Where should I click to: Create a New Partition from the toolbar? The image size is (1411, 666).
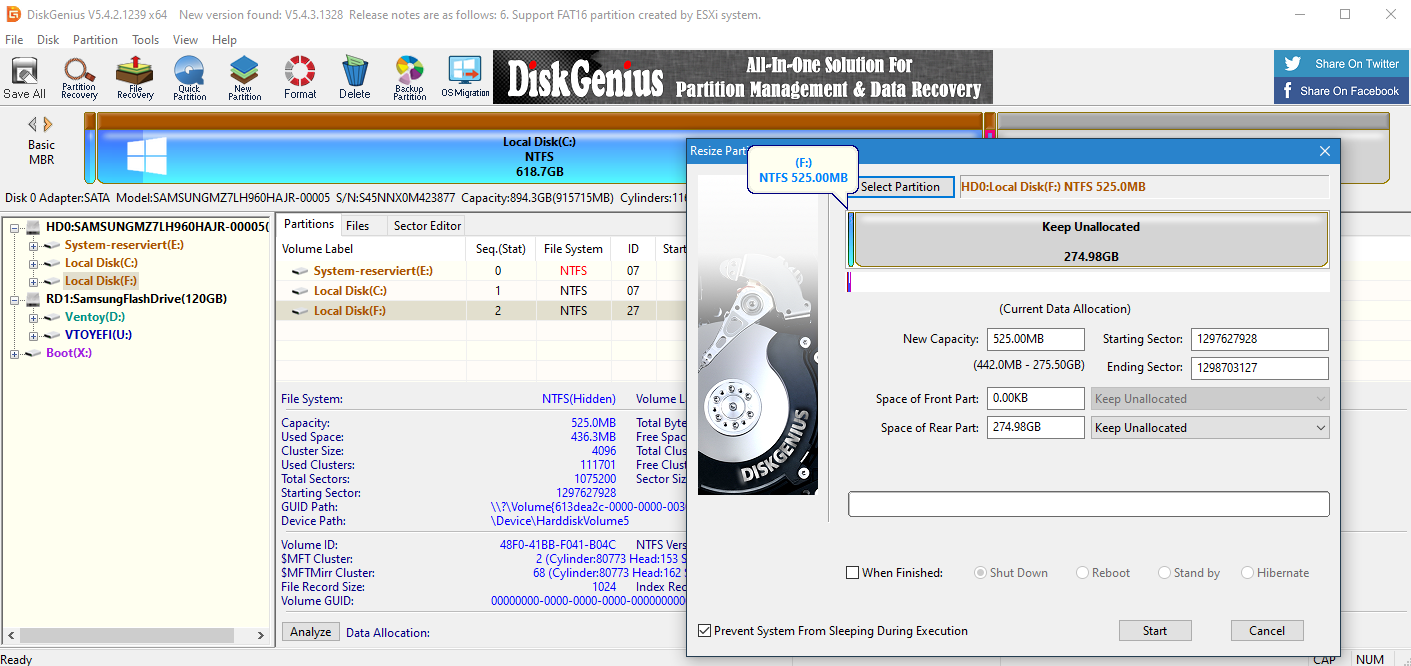[244, 78]
